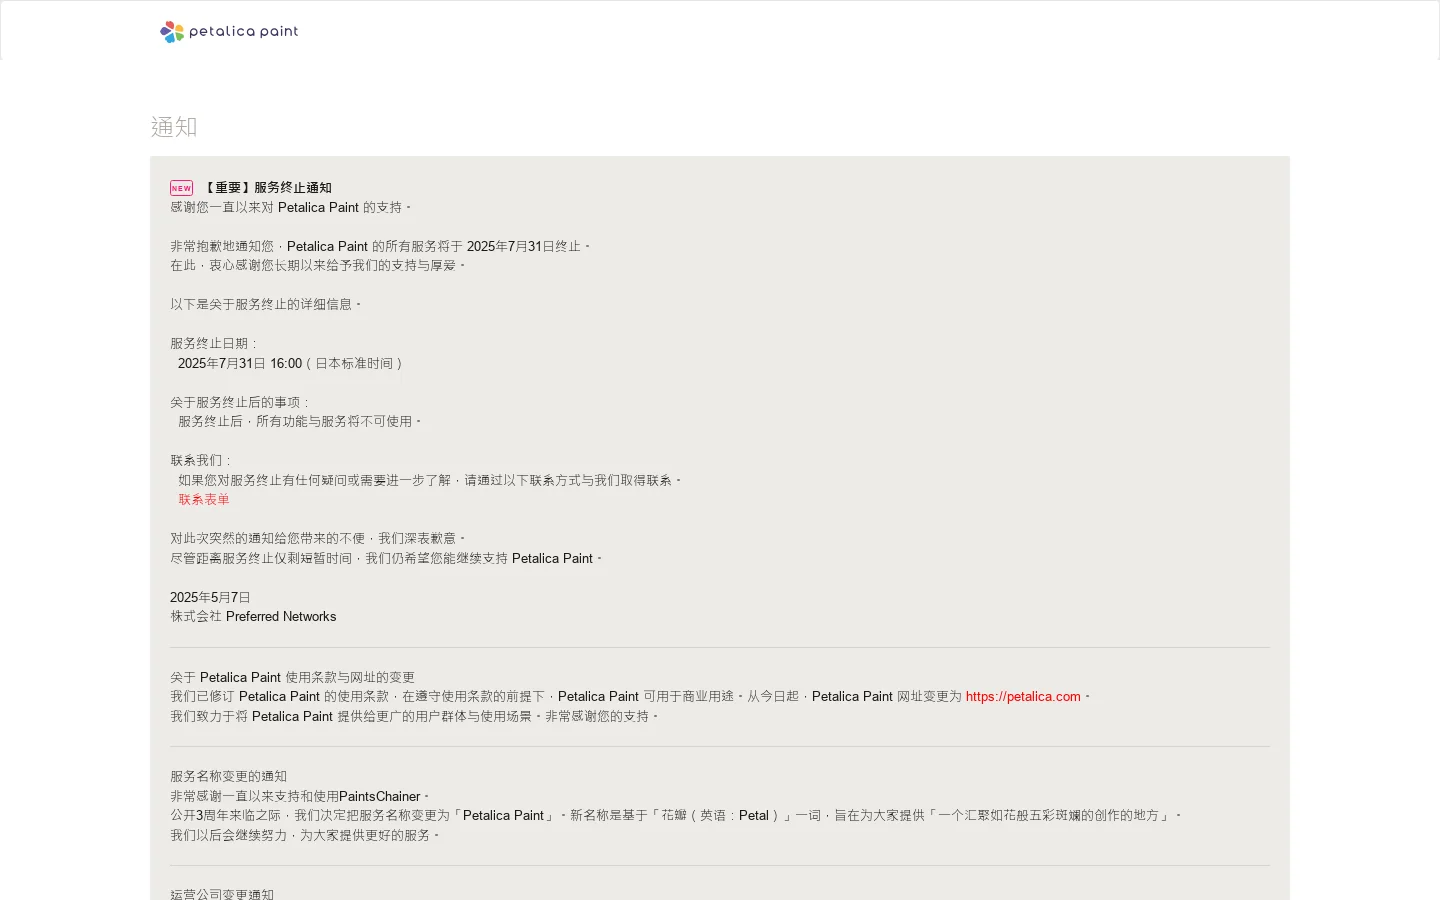This screenshot has width=1440, height=900.
Task: Click the 感谢您一直以来对 Petalica Paint 的支持 line
Action: click(290, 208)
